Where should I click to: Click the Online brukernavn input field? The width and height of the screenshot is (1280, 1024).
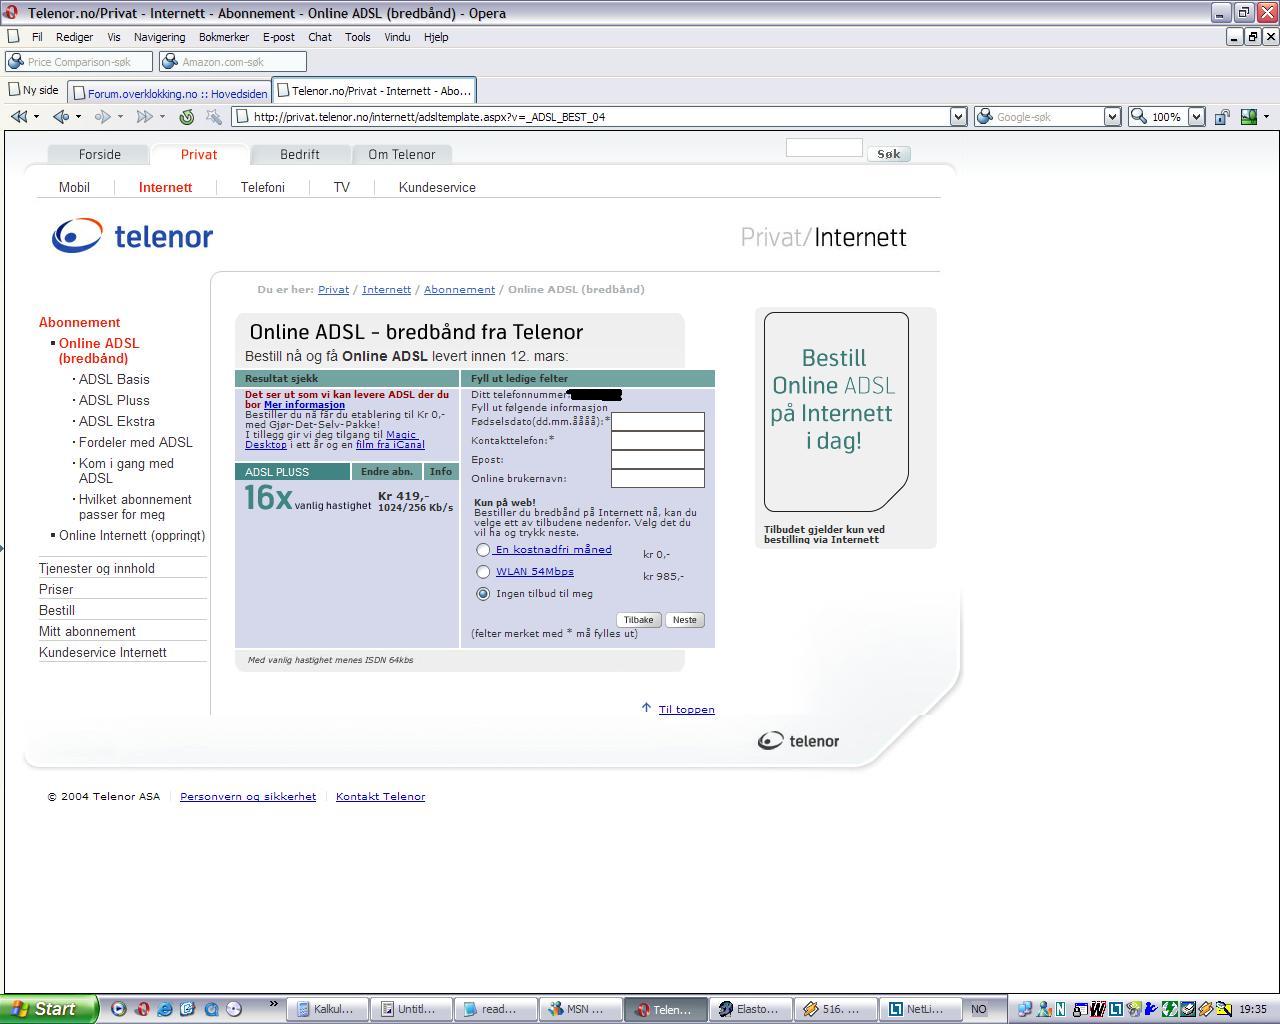click(658, 479)
